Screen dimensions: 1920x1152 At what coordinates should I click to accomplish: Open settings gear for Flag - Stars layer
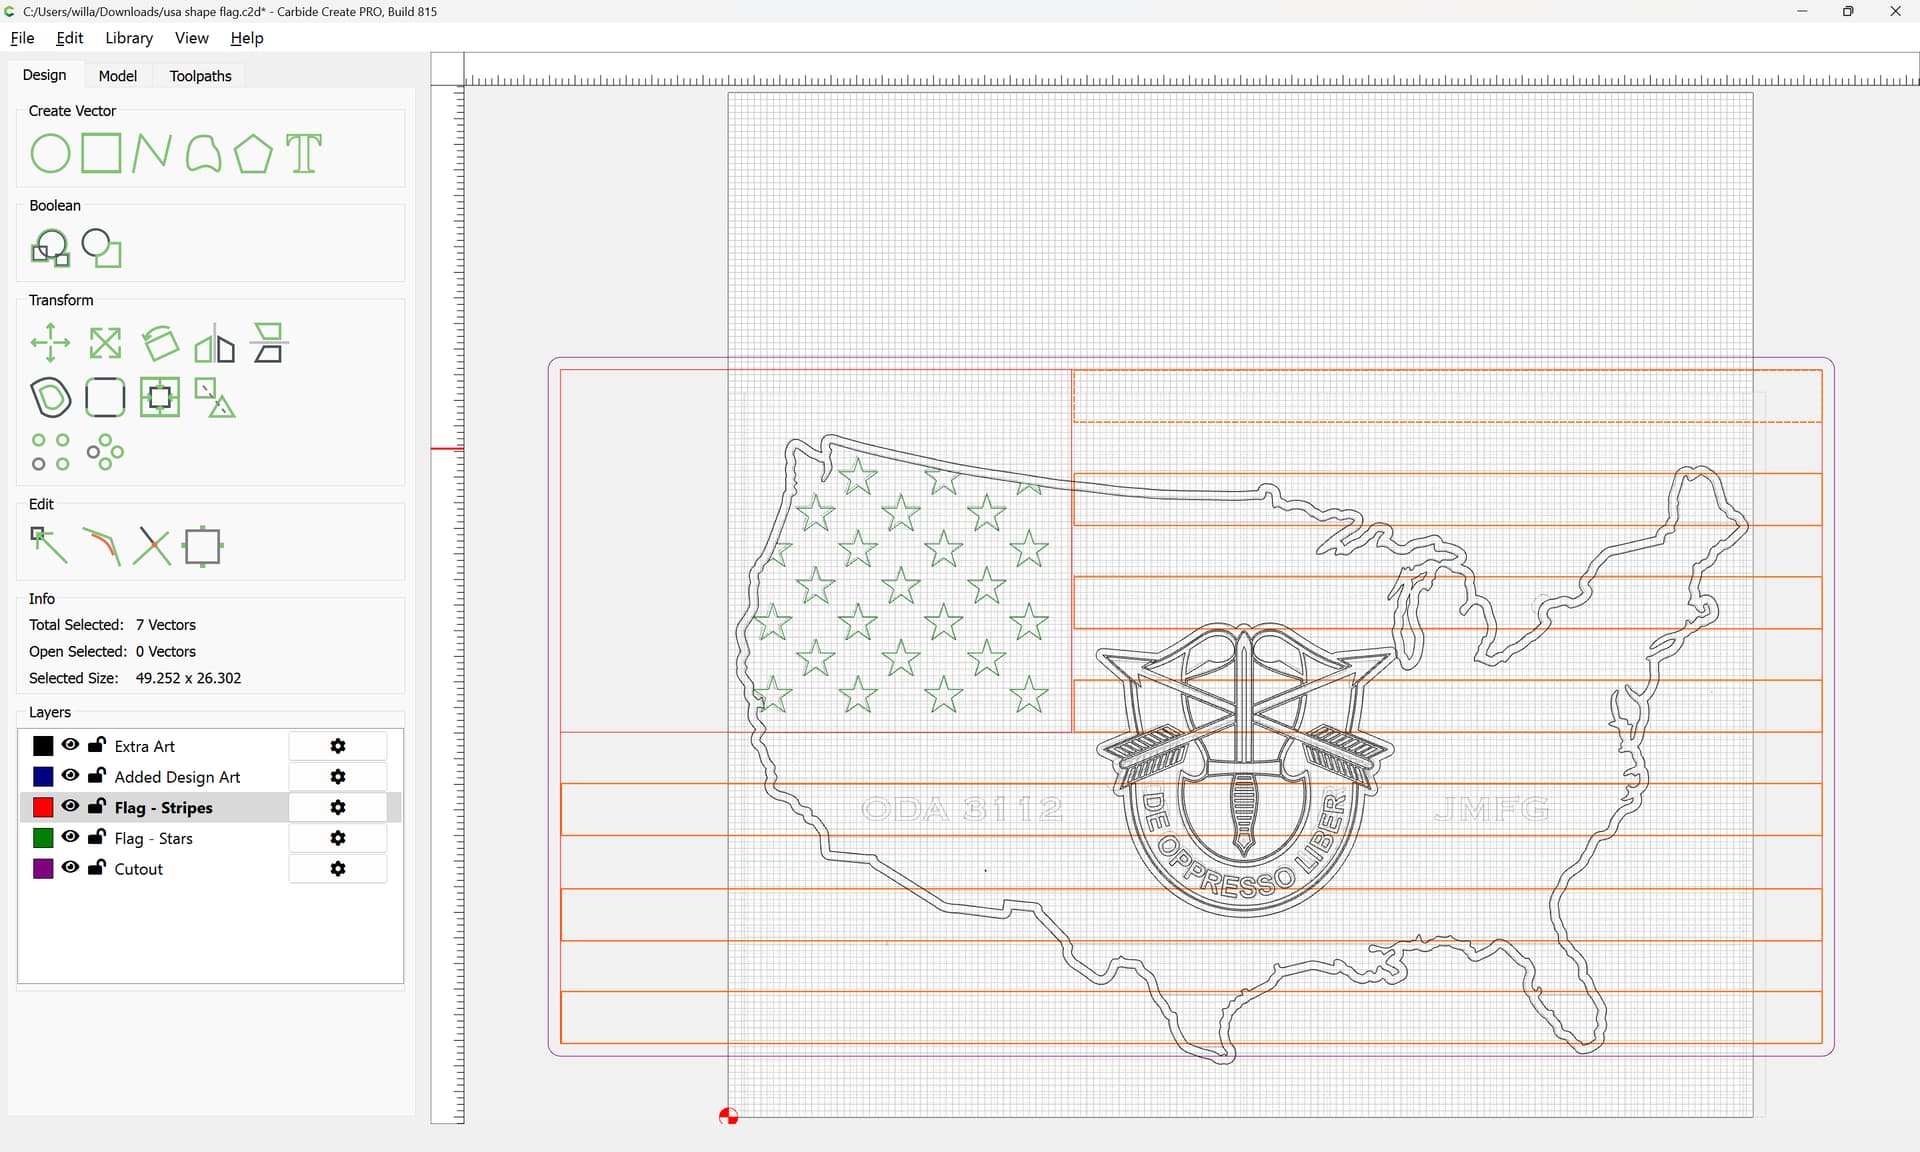[x=338, y=838]
